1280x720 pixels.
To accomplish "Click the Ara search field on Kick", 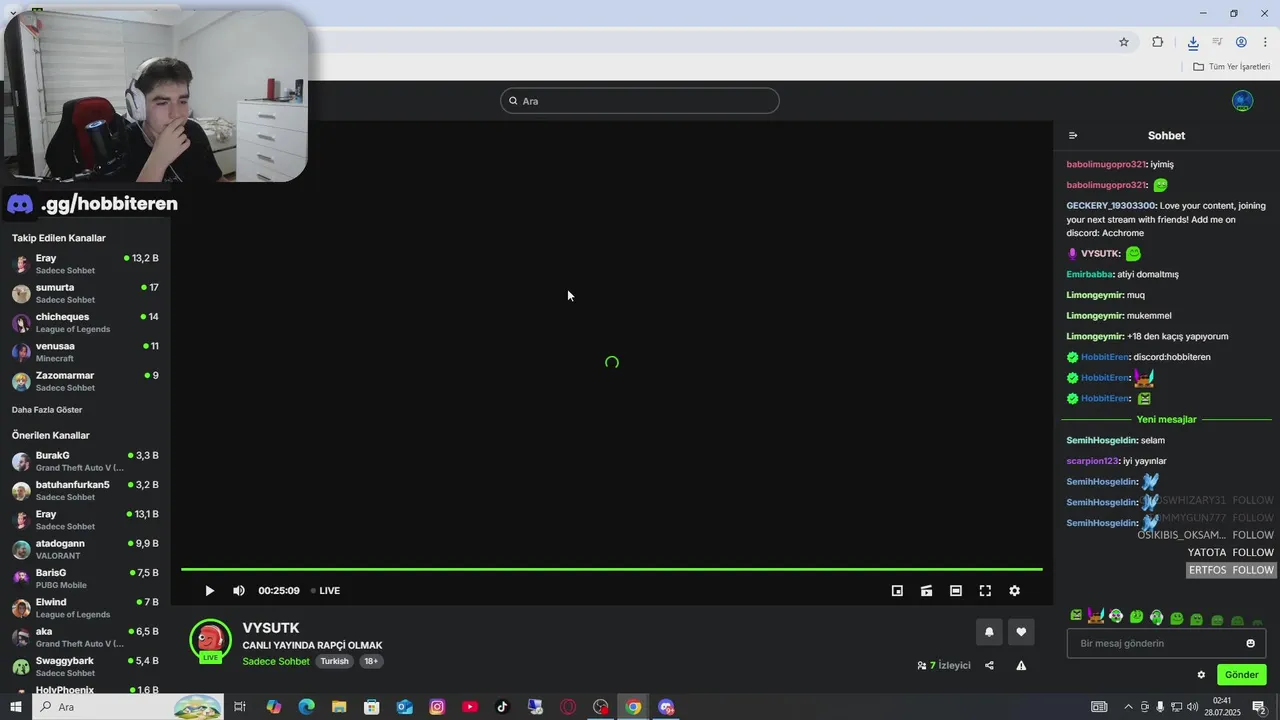I will point(640,101).
